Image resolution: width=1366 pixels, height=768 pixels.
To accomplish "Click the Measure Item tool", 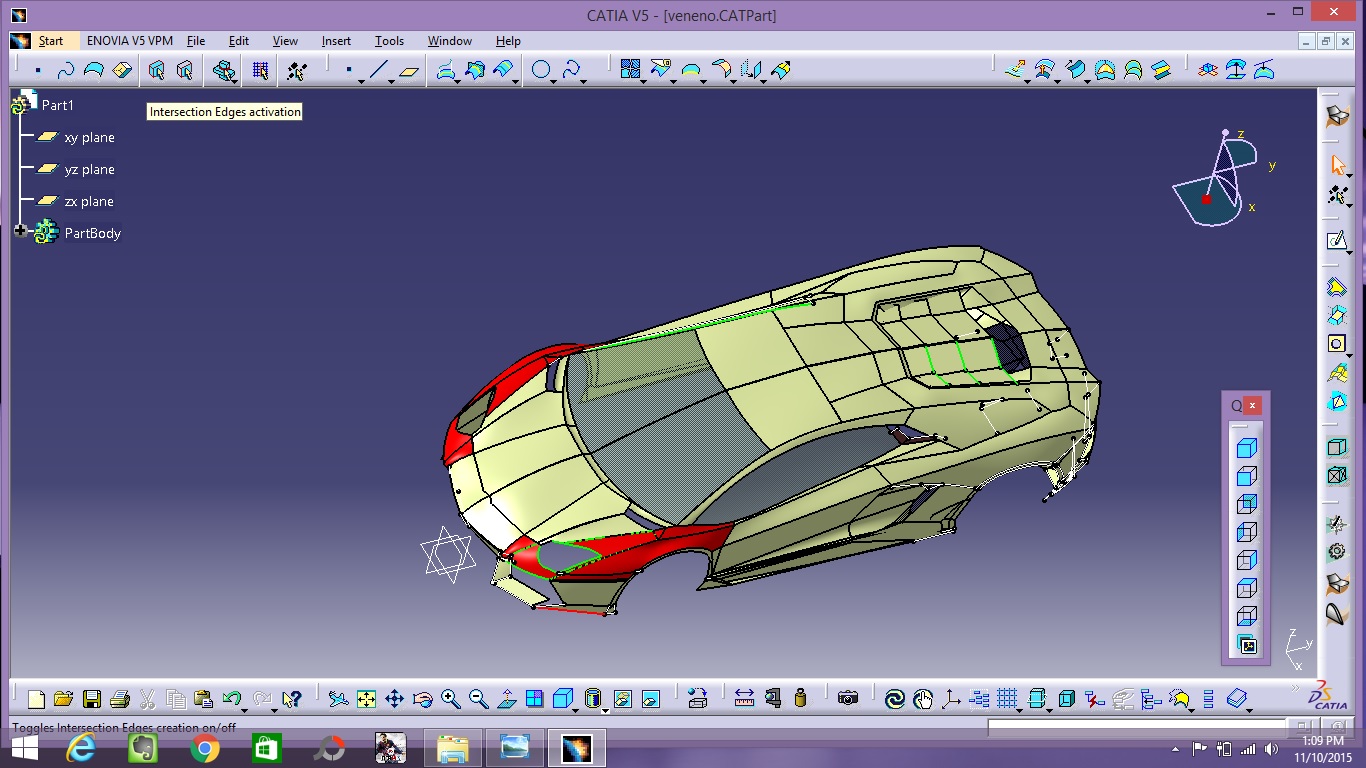I will coord(772,699).
